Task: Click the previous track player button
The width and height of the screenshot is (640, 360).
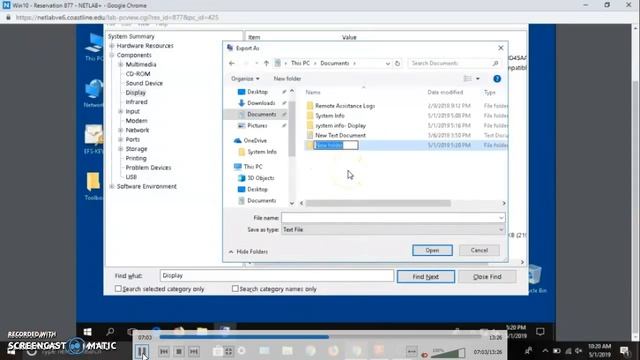Action: 164,351
